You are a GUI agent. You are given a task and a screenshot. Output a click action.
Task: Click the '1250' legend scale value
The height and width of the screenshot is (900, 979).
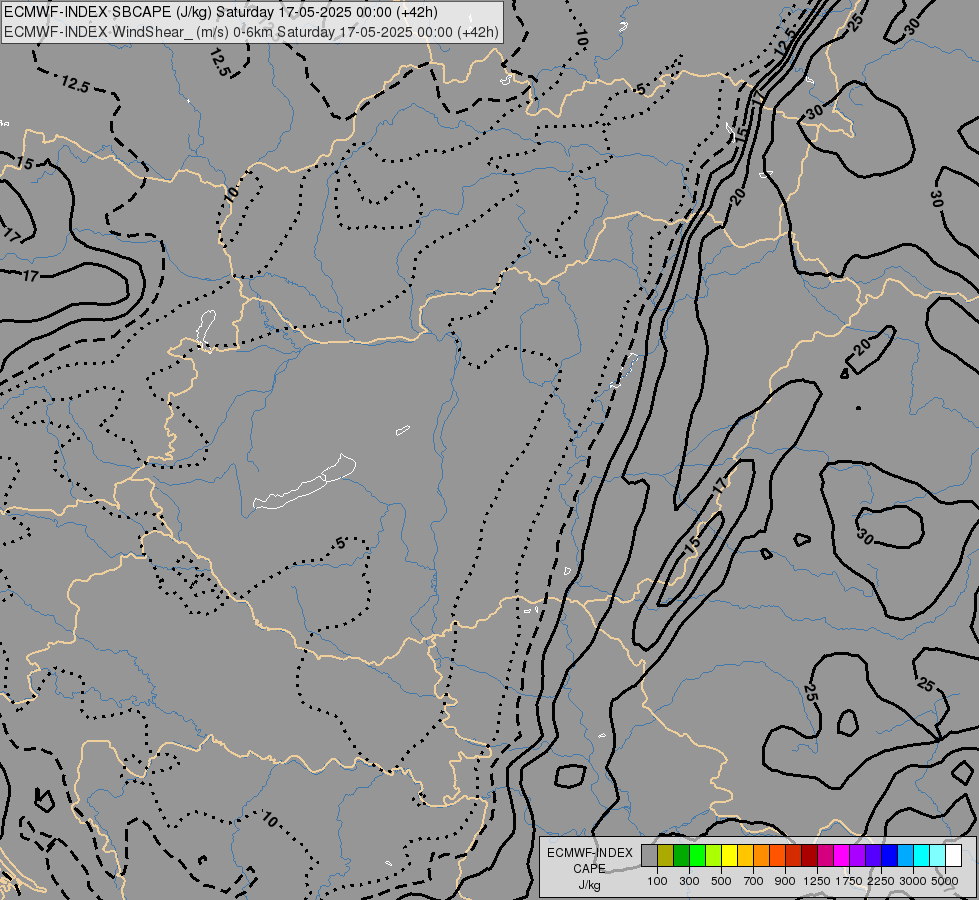(x=817, y=881)
